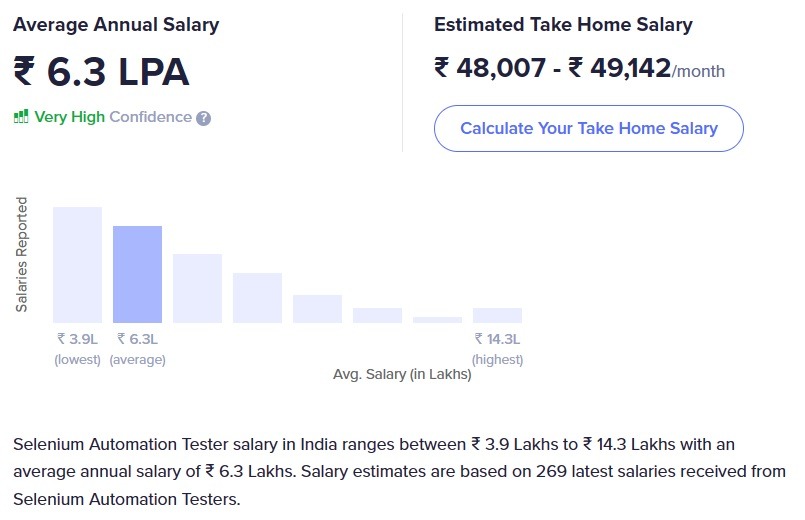
Task: Click the fifth histogram bar
Action: point(317,309)
